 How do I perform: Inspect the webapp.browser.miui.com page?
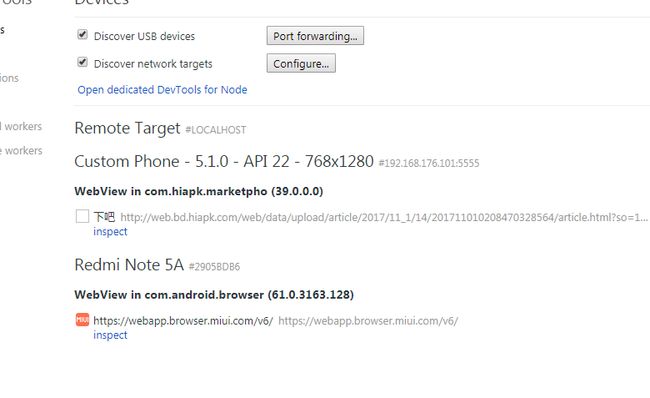110,335
